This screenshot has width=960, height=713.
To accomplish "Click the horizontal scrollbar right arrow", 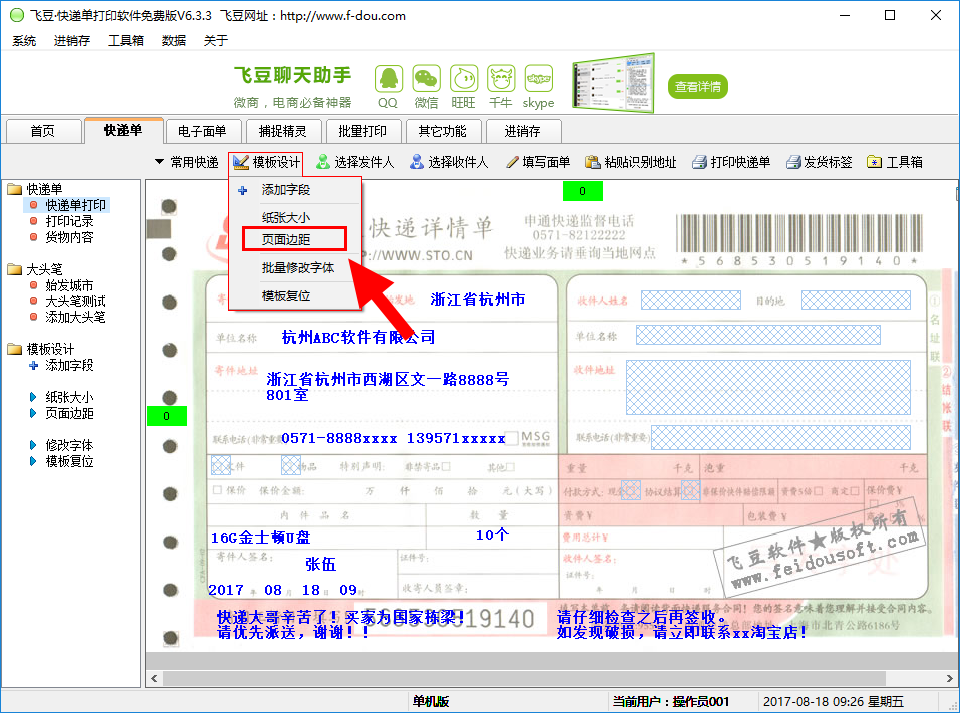I will coord(950,678).
